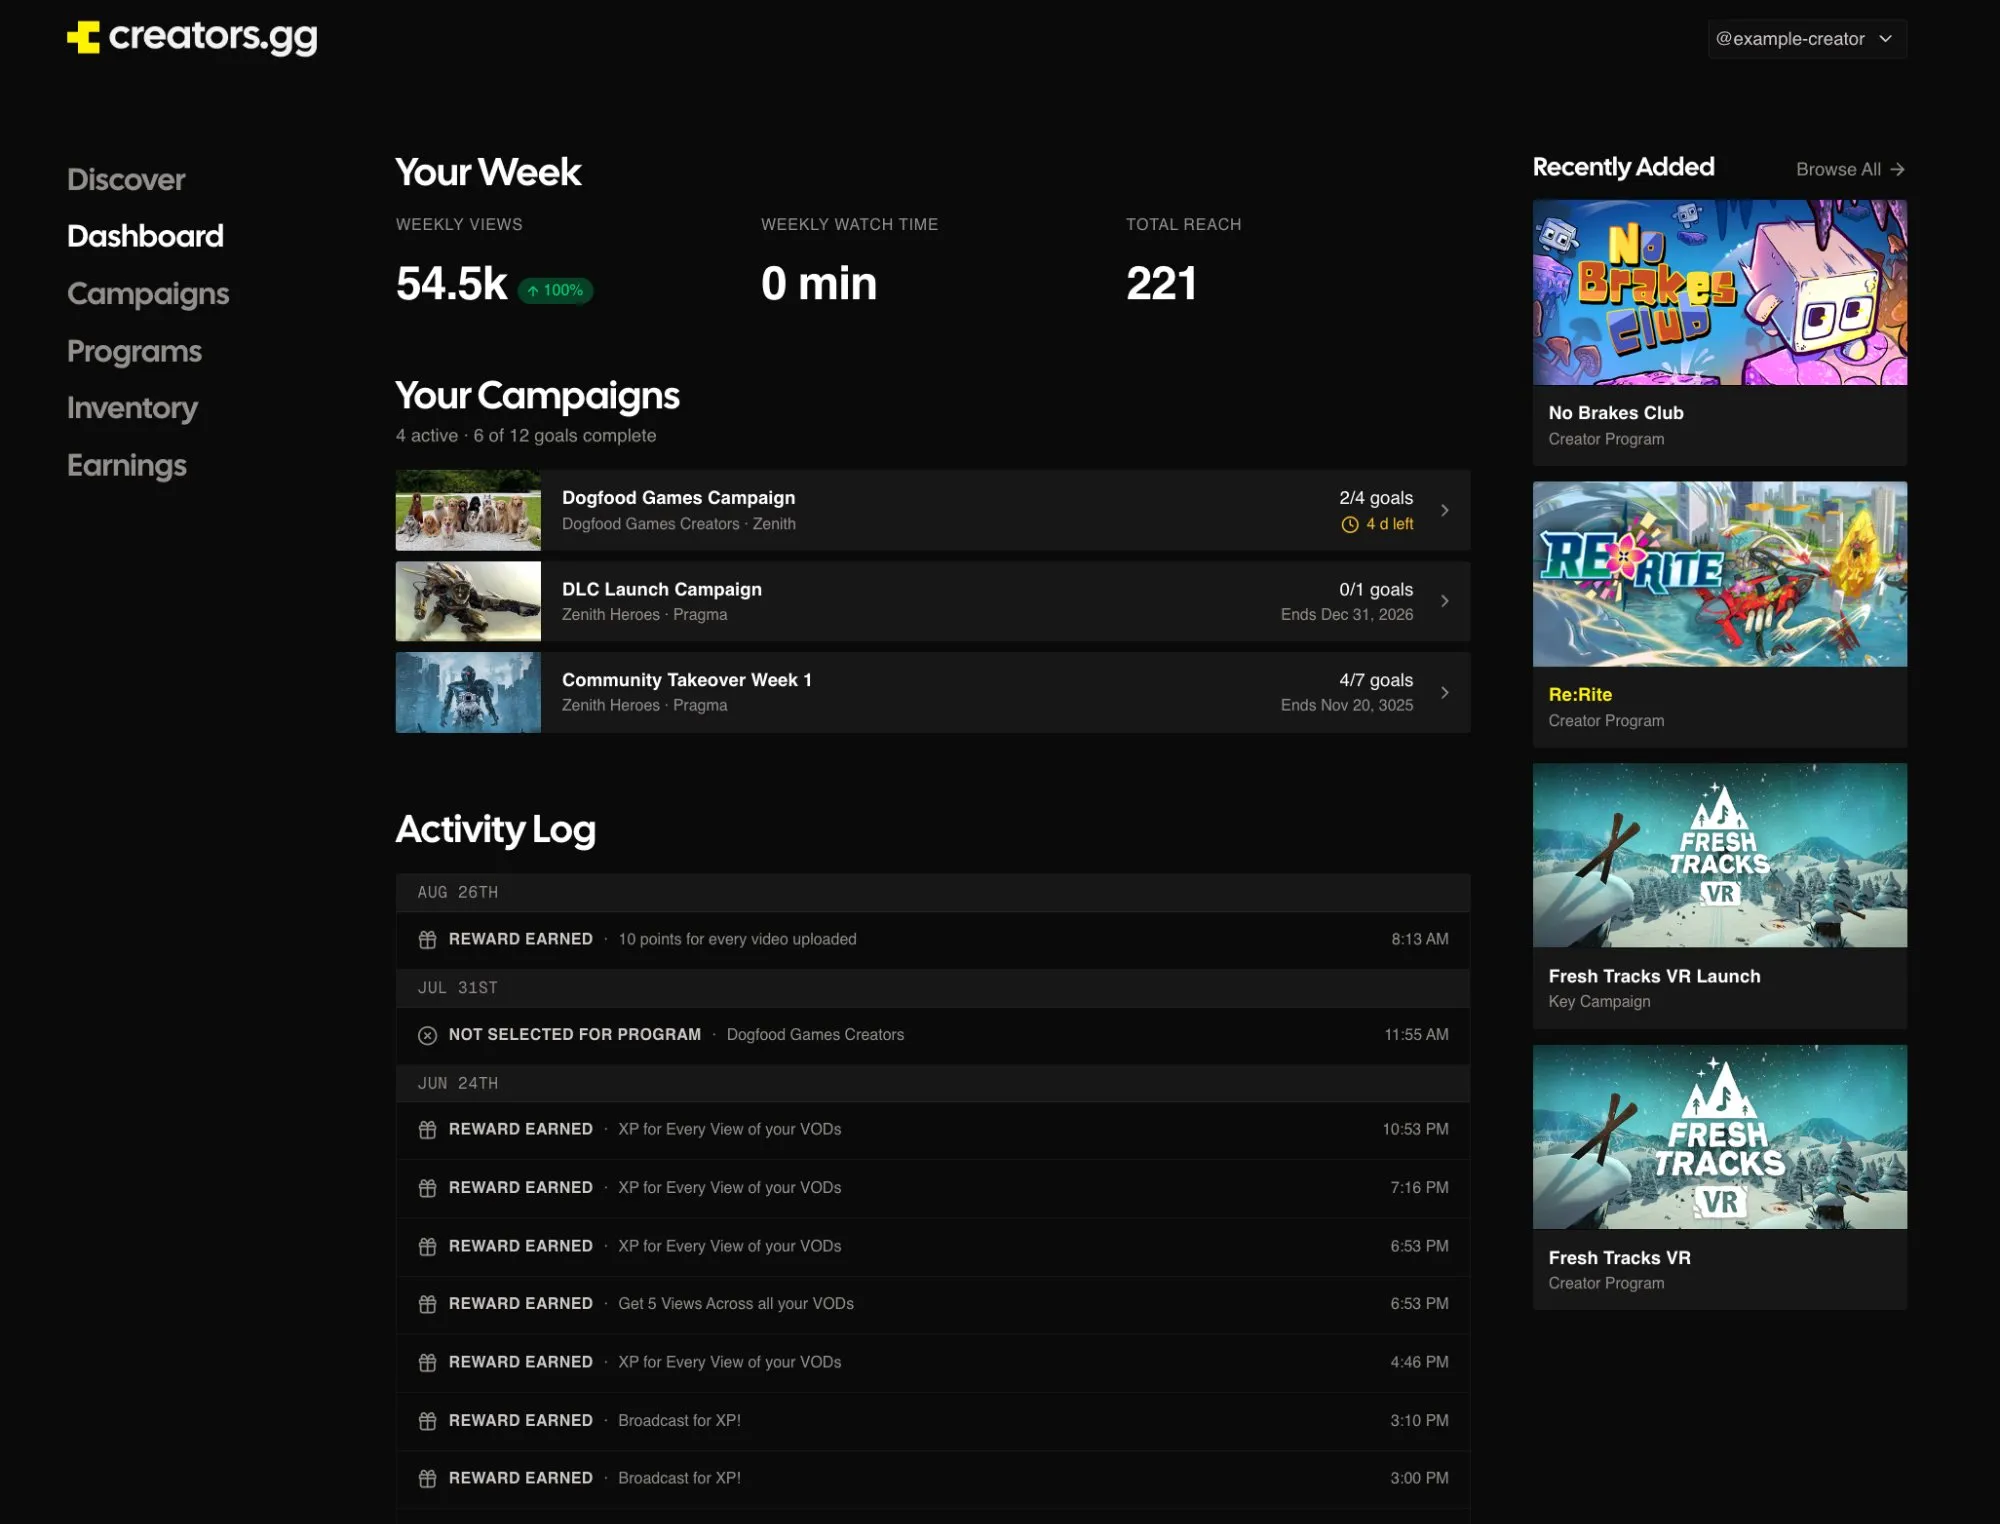2000x1524 pixels.
Task: Click the Browse All link
Action: (1850, 169)
